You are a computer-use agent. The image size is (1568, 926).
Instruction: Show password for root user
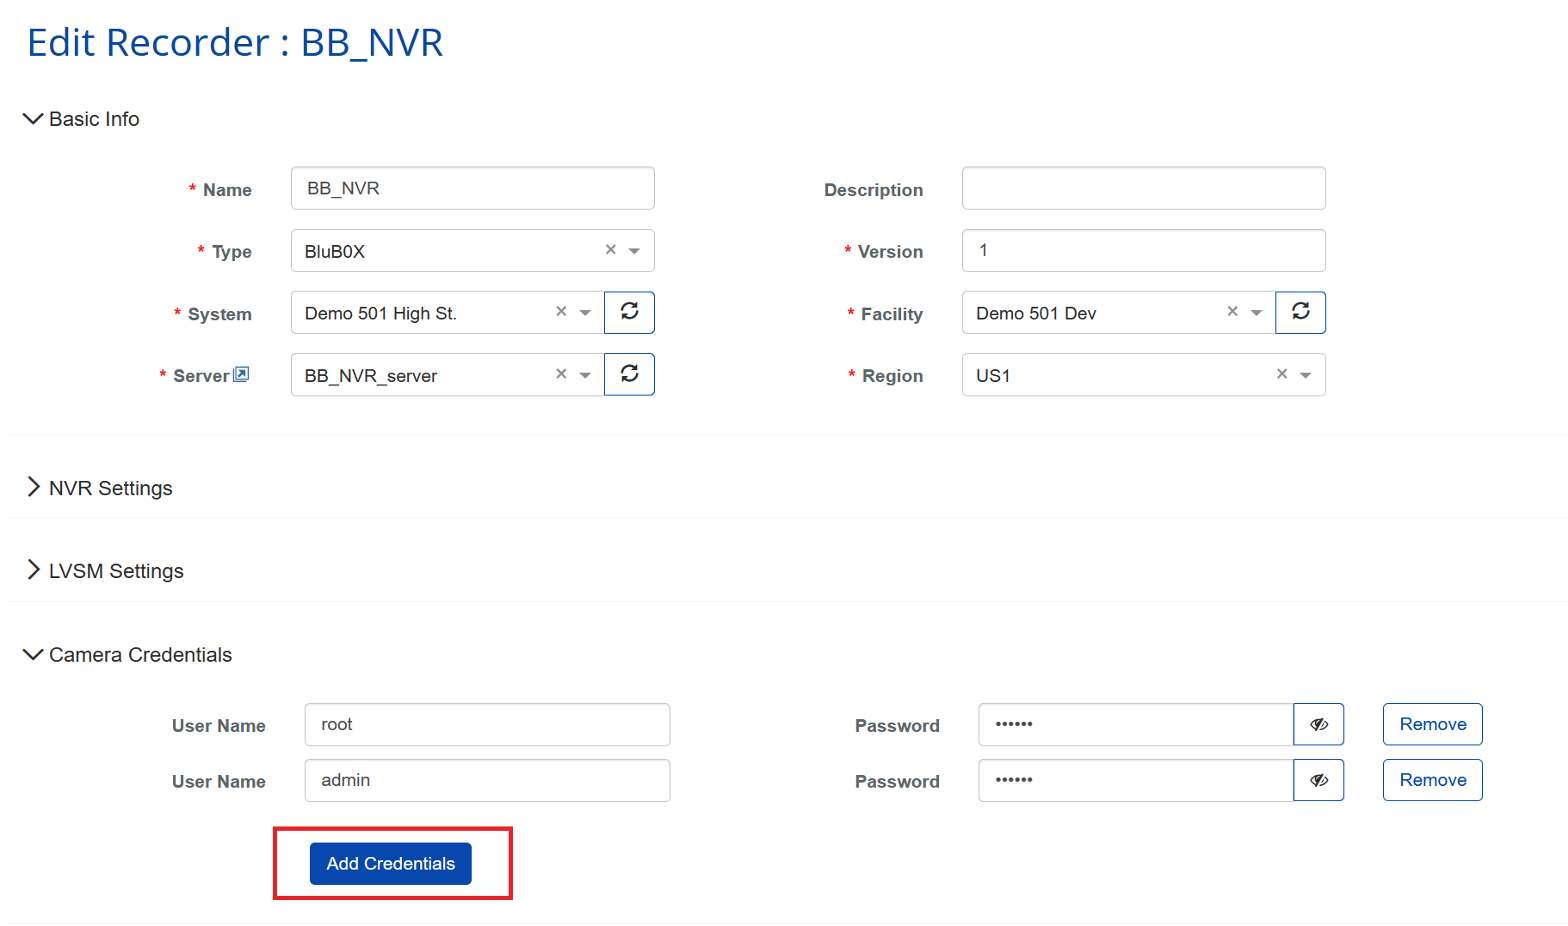tap(1318, 724)
